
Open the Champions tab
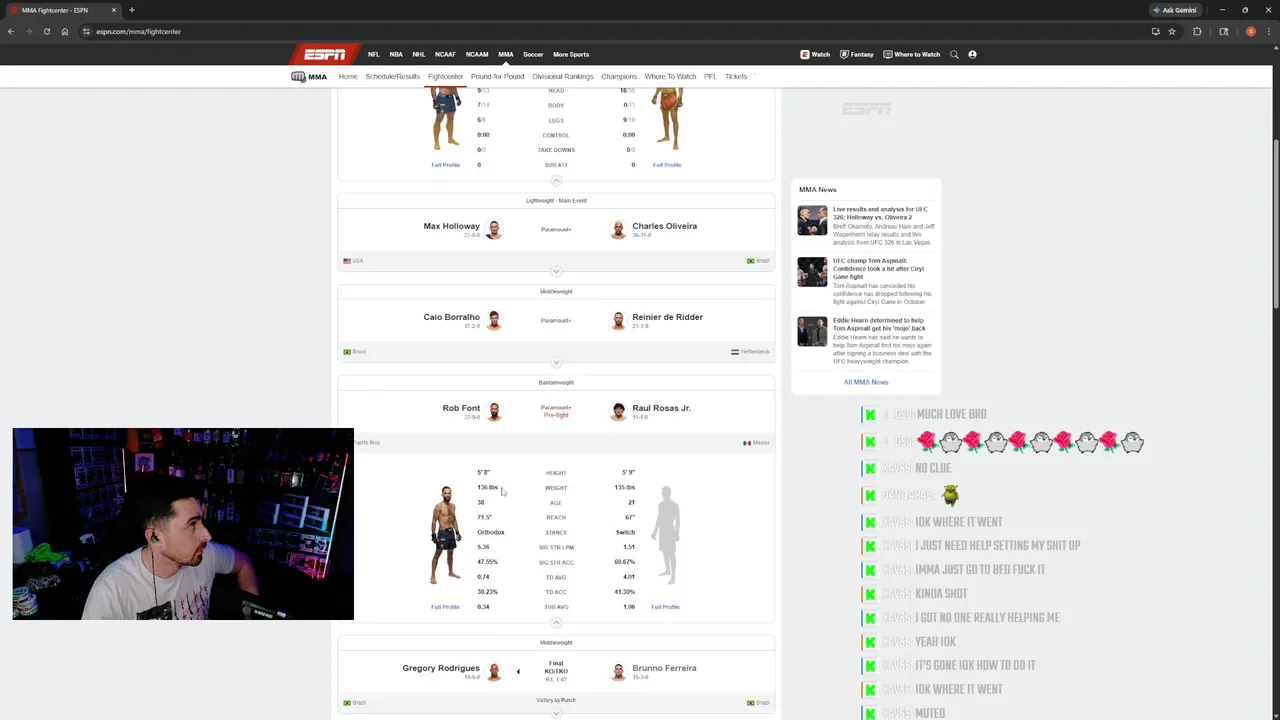click(619, 76)
